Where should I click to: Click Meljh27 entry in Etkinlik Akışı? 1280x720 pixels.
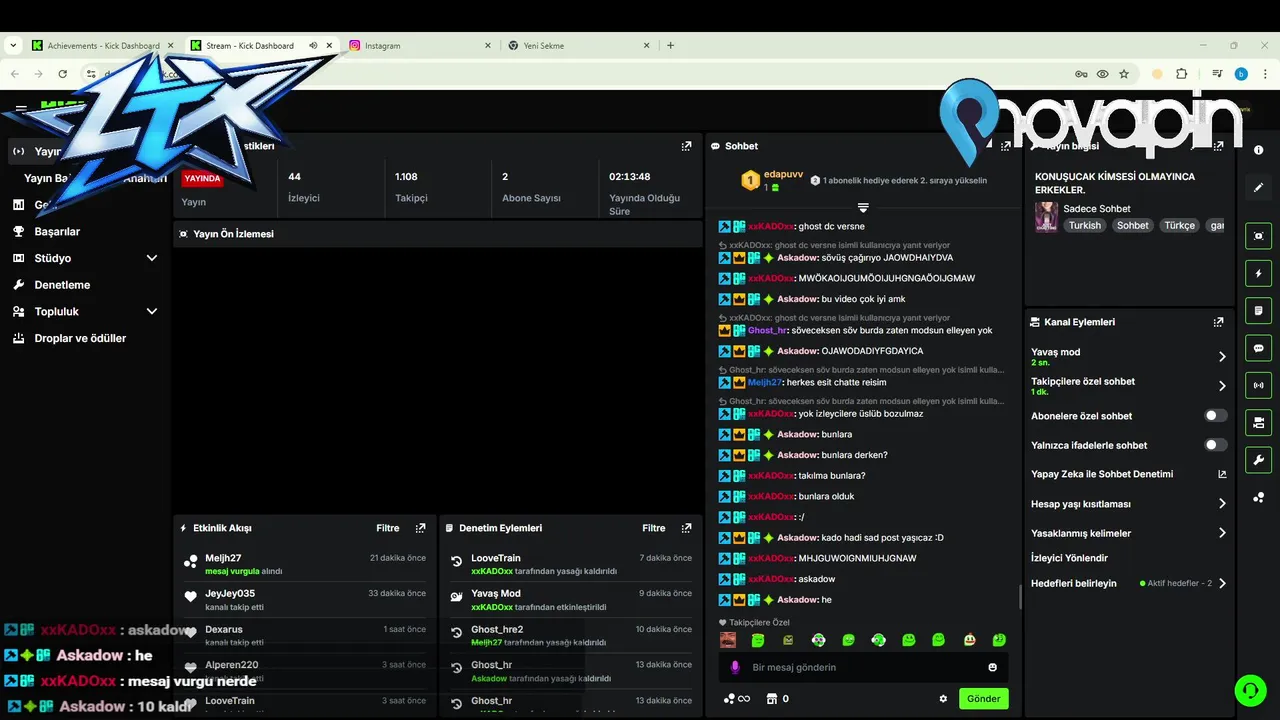pos(305,564)
